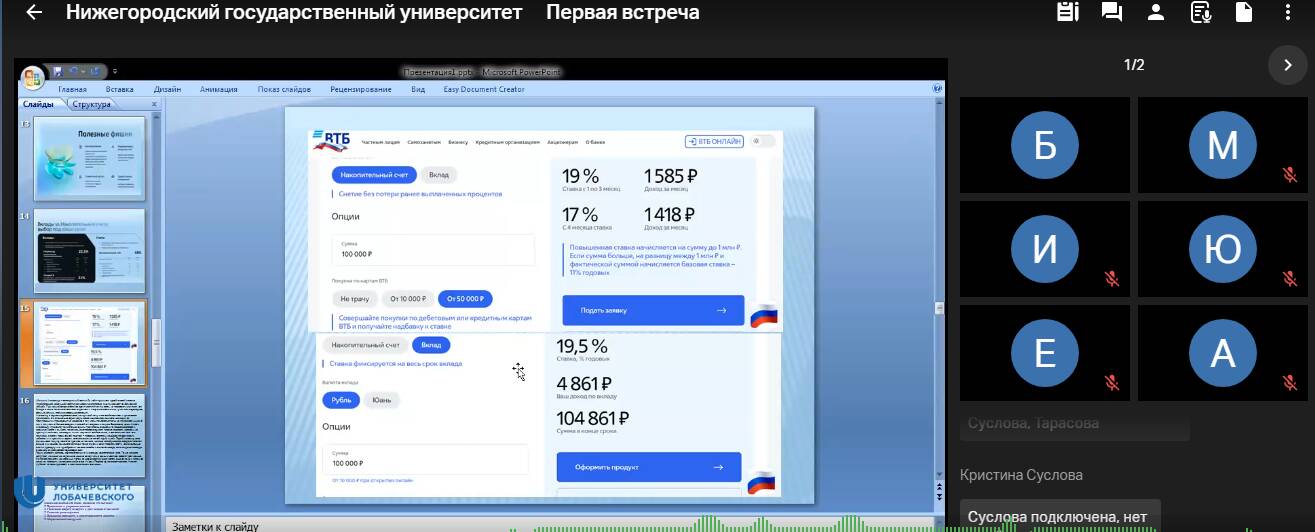Screen dimensions: 1315x532
Task: Click Самозанятым in ВТБ navigation
Action: 424,142
